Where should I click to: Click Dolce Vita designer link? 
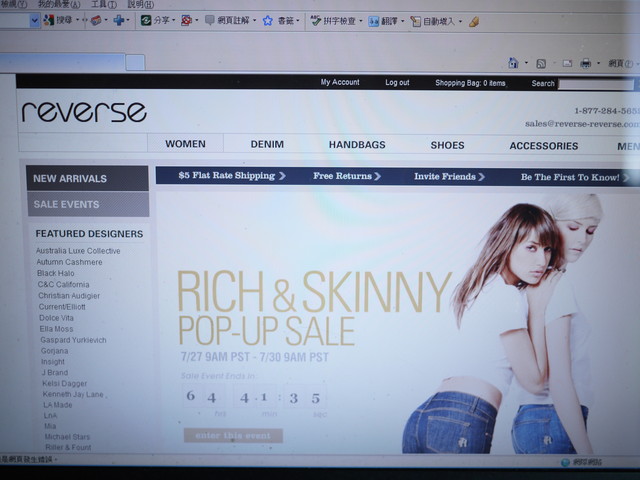click(x=56, y=318)
